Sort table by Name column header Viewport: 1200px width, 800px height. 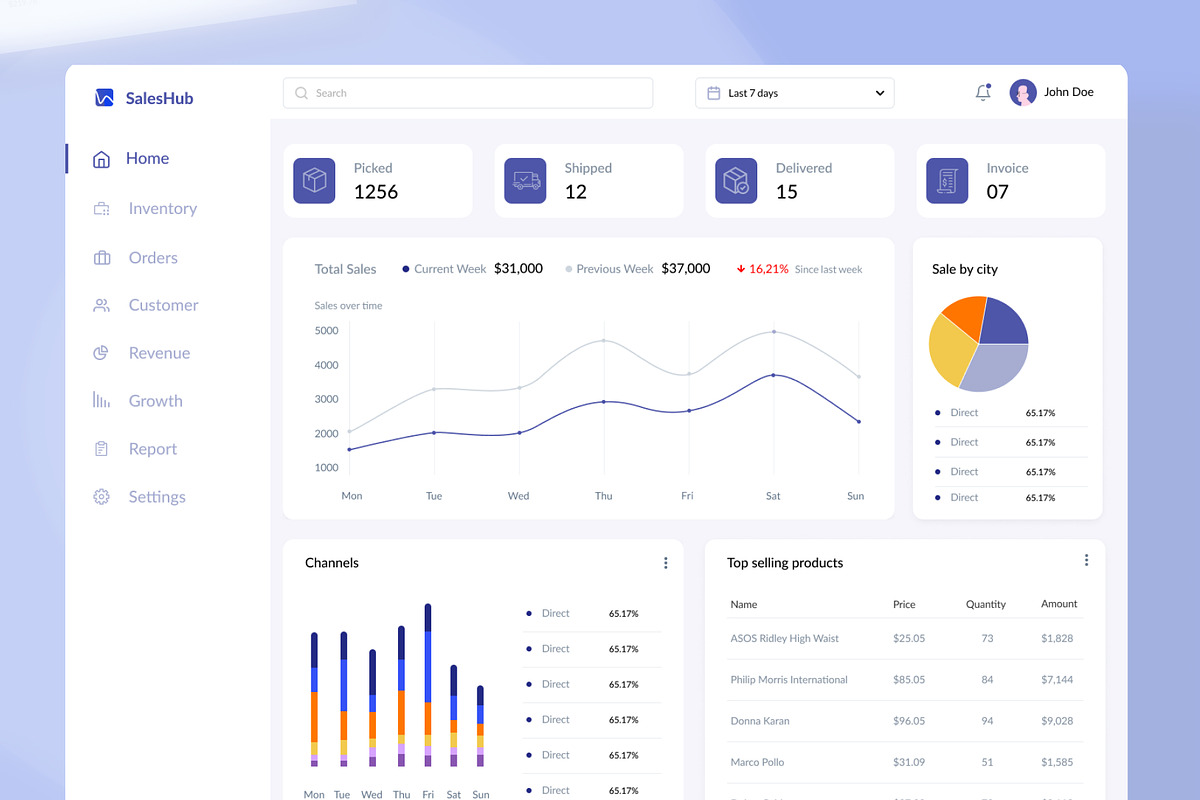coord(744,605)
